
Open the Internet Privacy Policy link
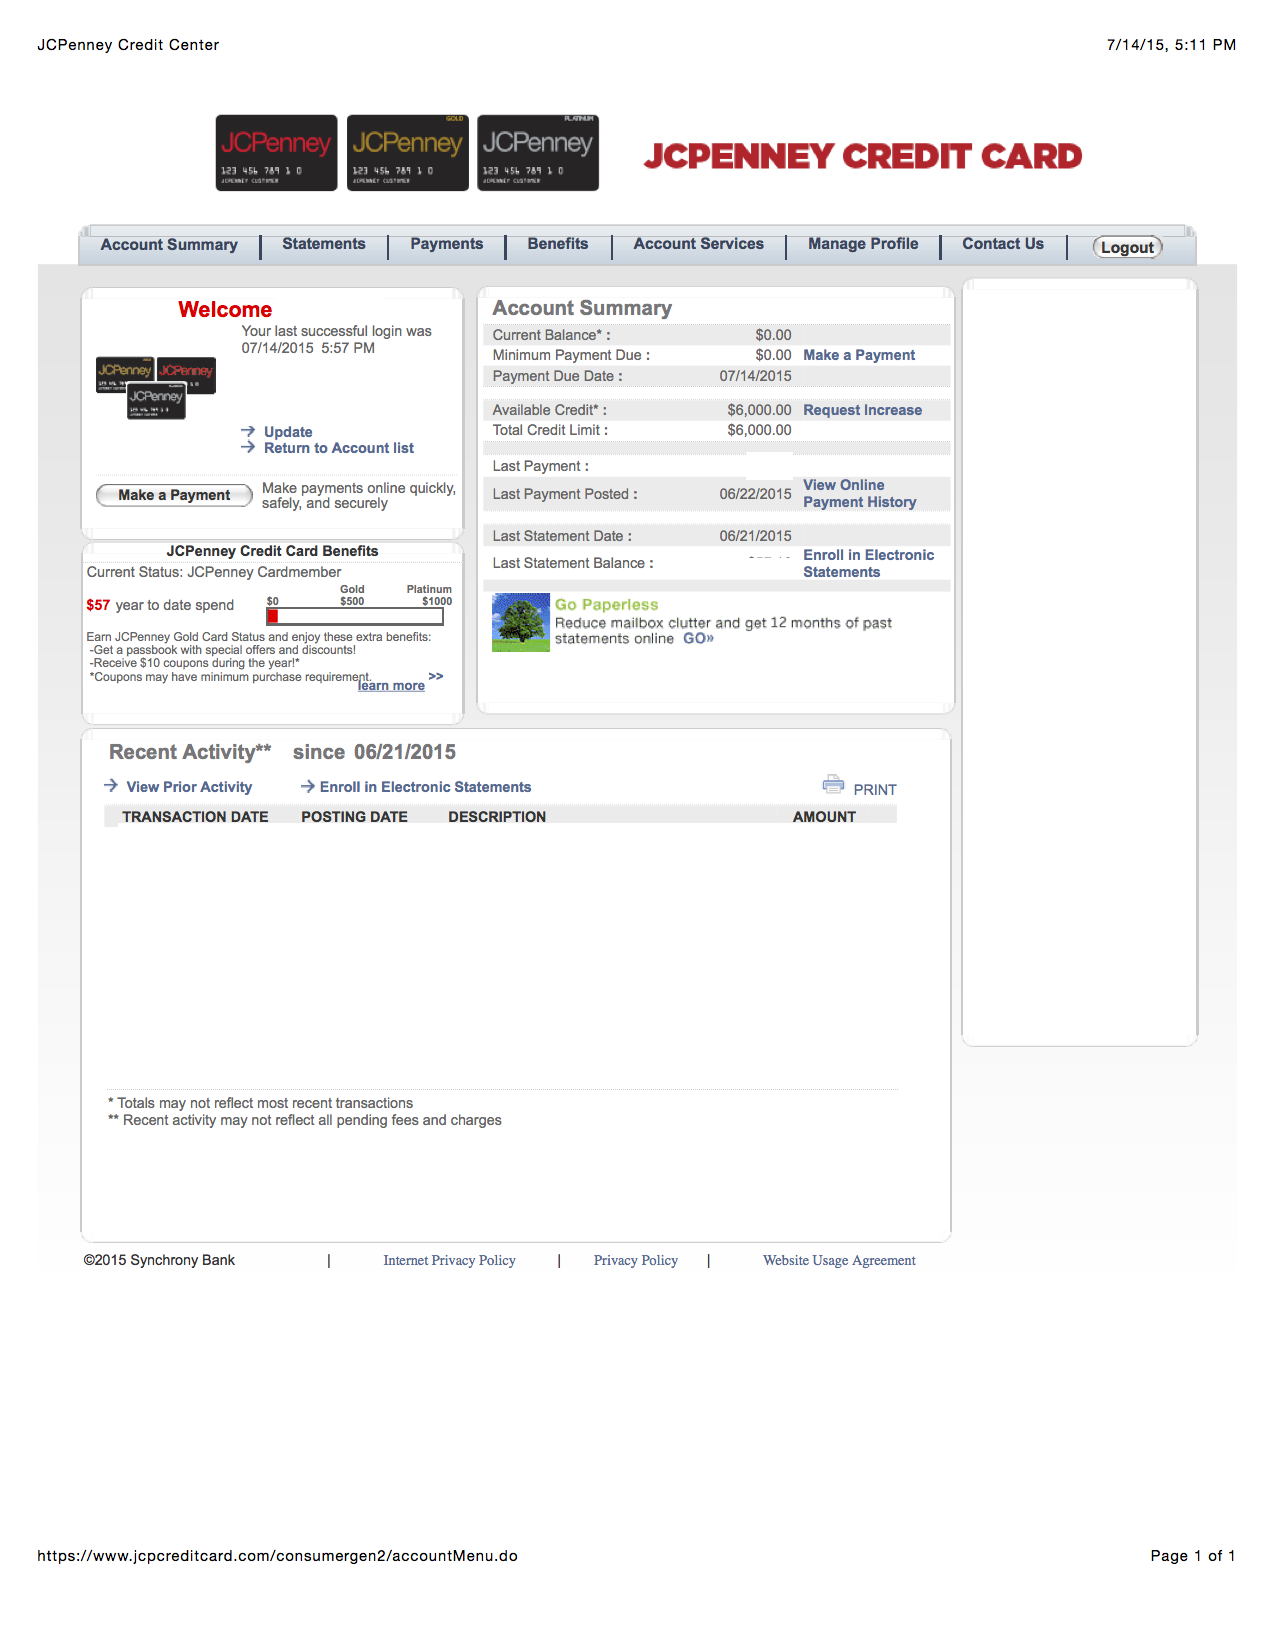(449, 1261)
